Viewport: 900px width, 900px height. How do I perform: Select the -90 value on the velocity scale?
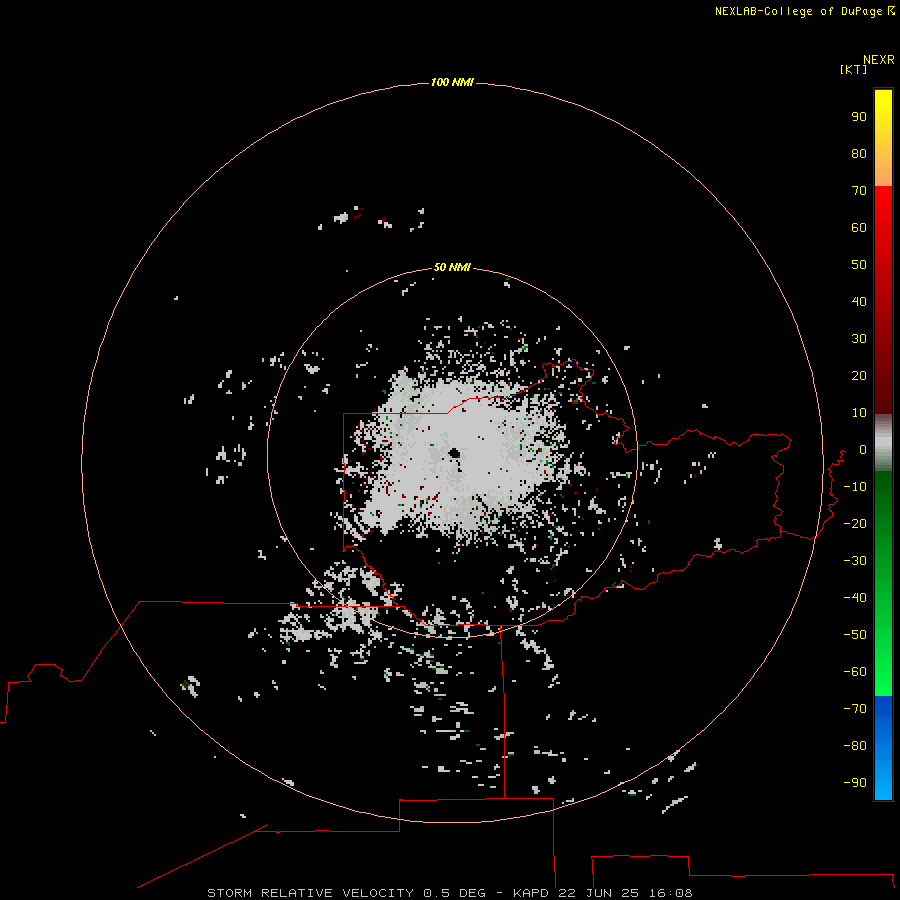coord(855,782)
